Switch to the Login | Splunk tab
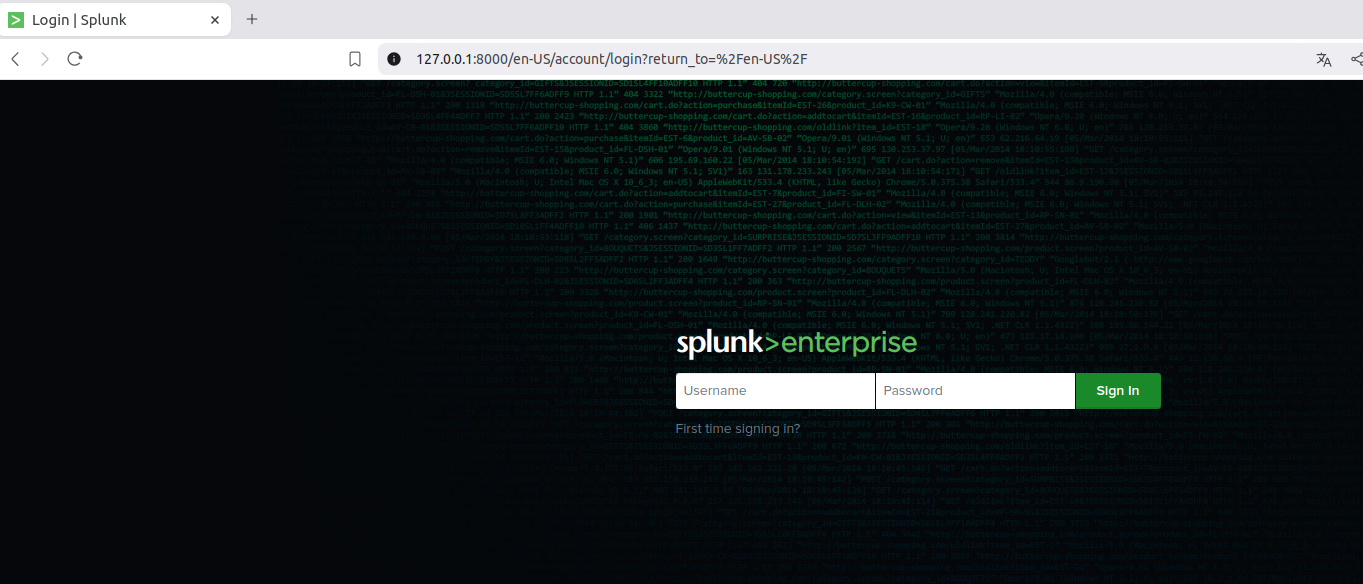 point(110,19)
